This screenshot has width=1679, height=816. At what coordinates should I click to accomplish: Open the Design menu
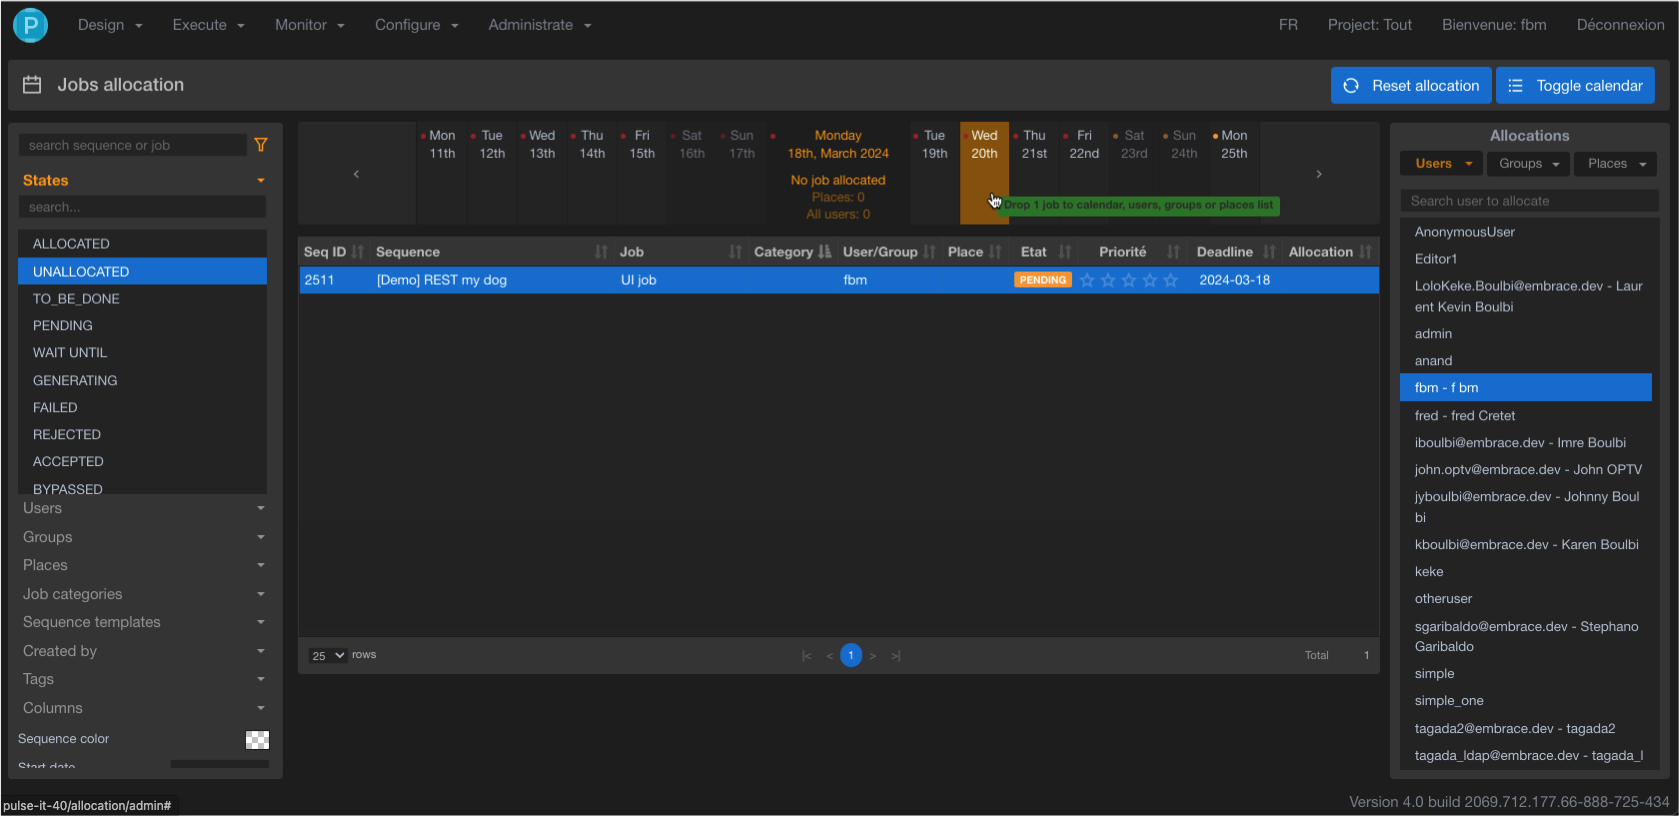tap(110, 25)
